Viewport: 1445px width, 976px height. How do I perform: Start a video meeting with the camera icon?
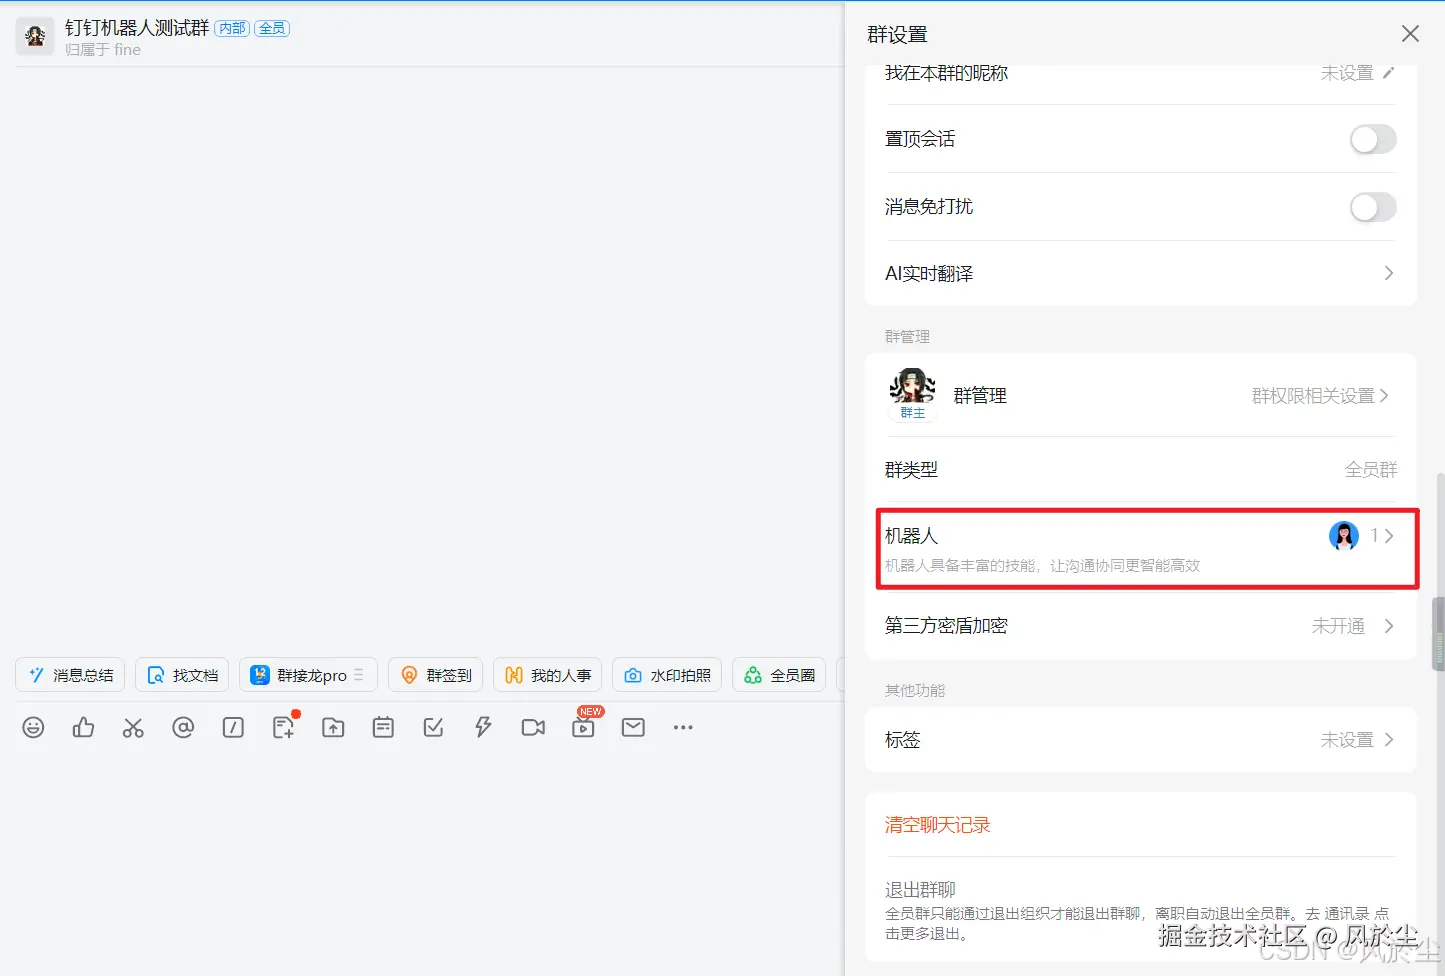pos(533,727)
